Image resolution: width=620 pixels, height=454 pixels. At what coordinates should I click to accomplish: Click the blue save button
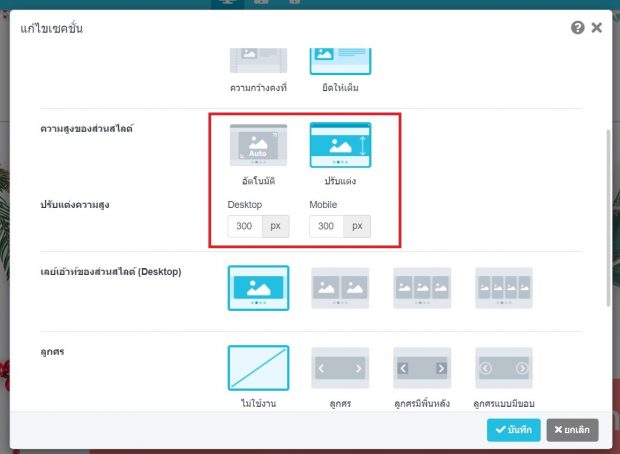click(x=514, y=430)
